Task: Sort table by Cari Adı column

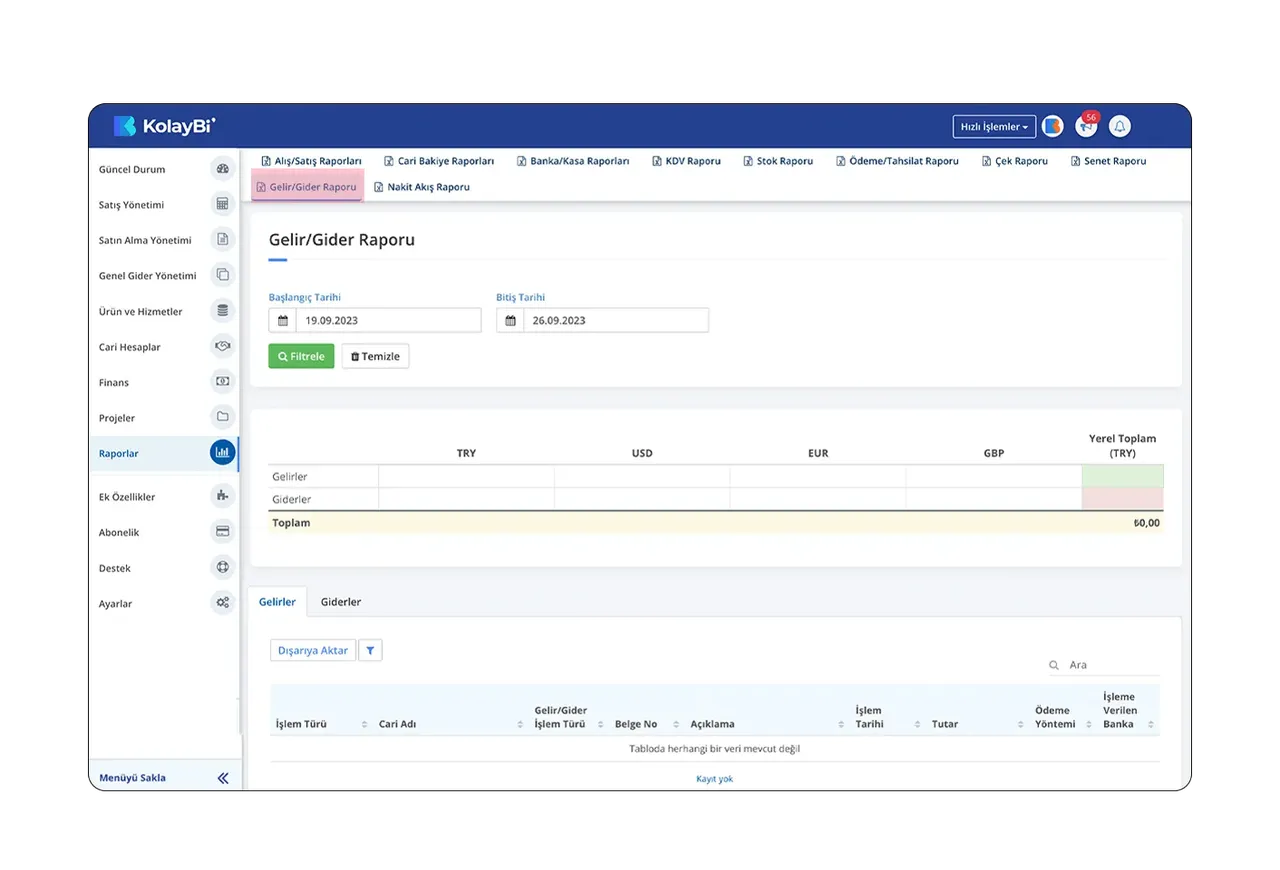Action: point(450,724)
